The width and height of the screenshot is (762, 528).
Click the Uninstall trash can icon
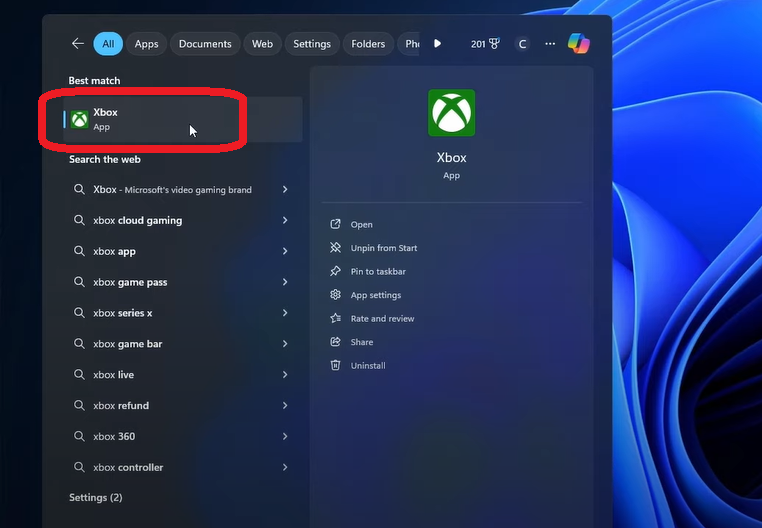(x=335, y=365)
